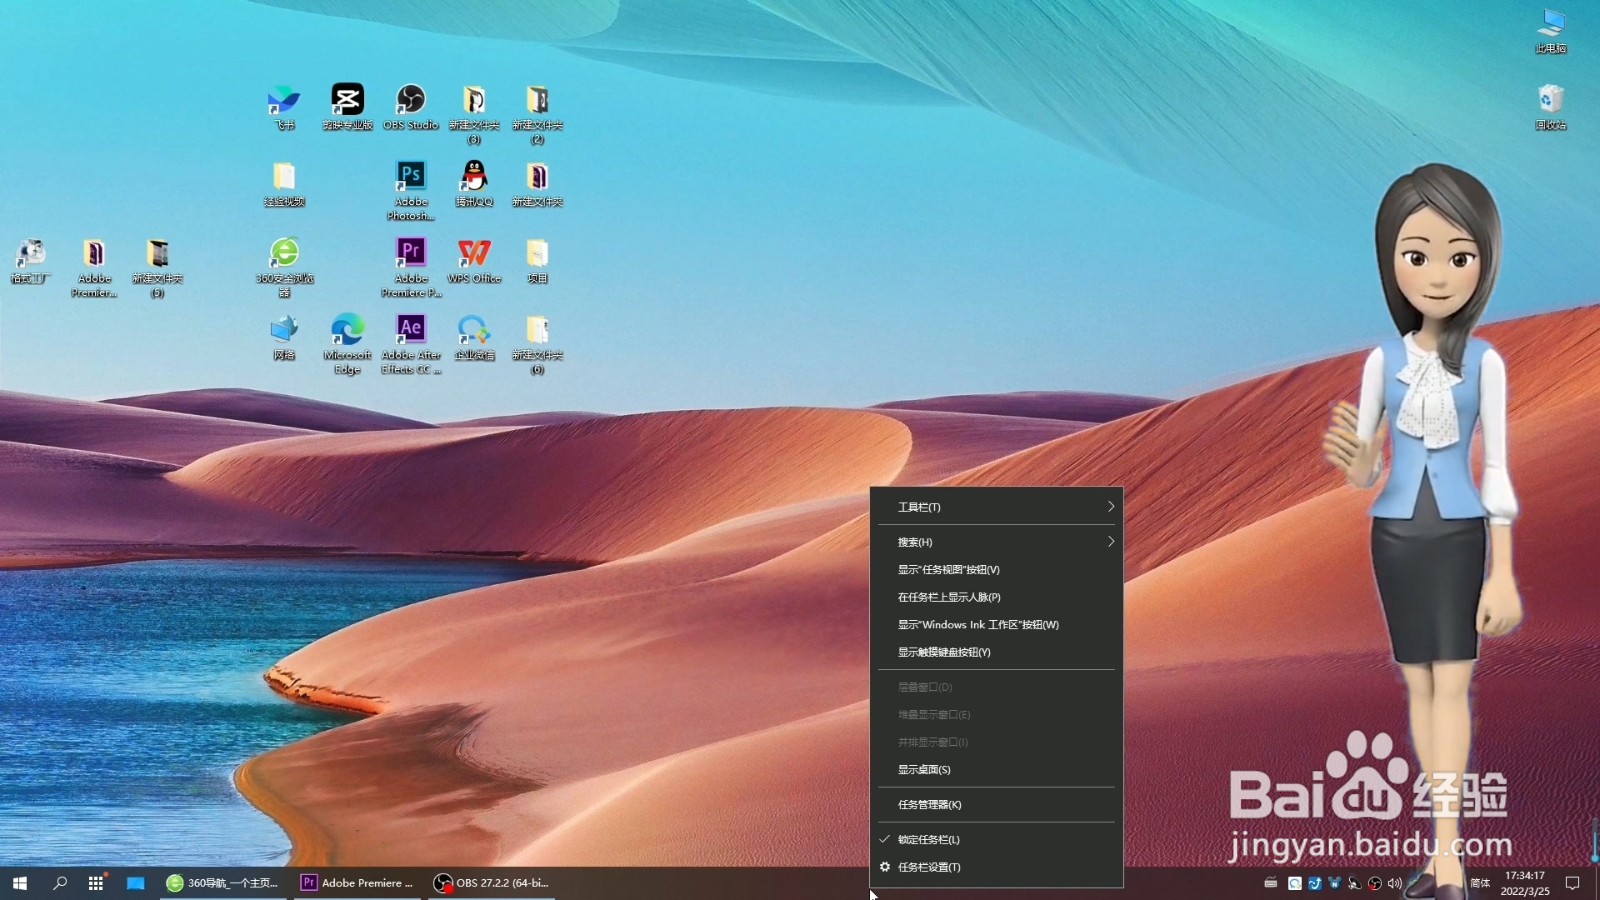Open the 新建文件夹 (5) folder
Image resolution: width=1600 pixels, height=900 pixels.
click(157, 268)
